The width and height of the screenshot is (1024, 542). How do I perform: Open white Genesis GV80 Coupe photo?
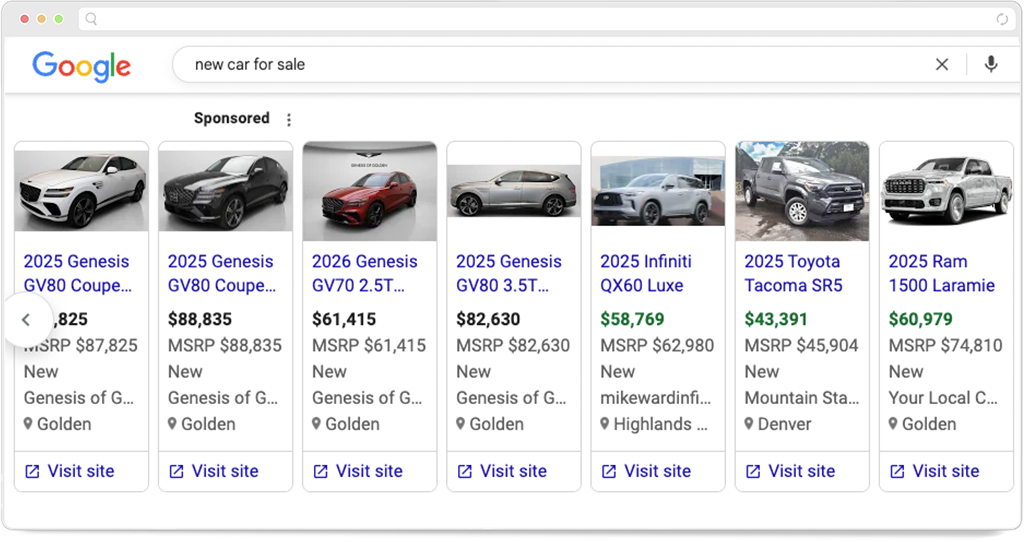tap(82, 191)
